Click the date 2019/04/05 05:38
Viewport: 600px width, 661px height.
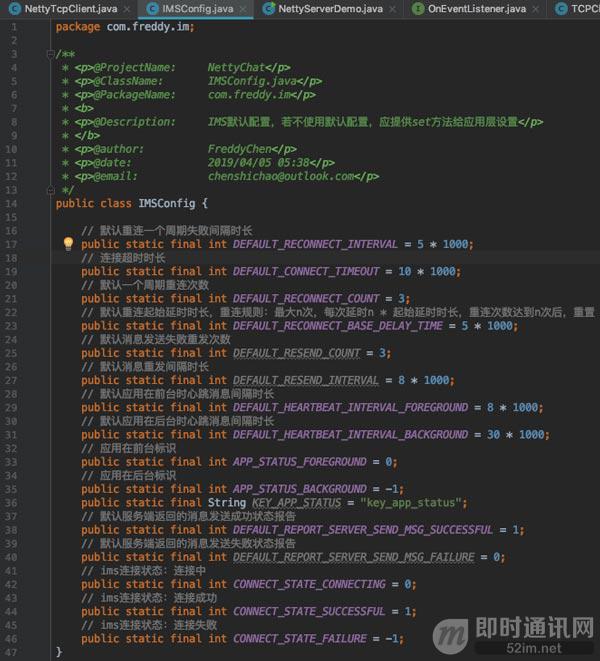tap(258, 163)
